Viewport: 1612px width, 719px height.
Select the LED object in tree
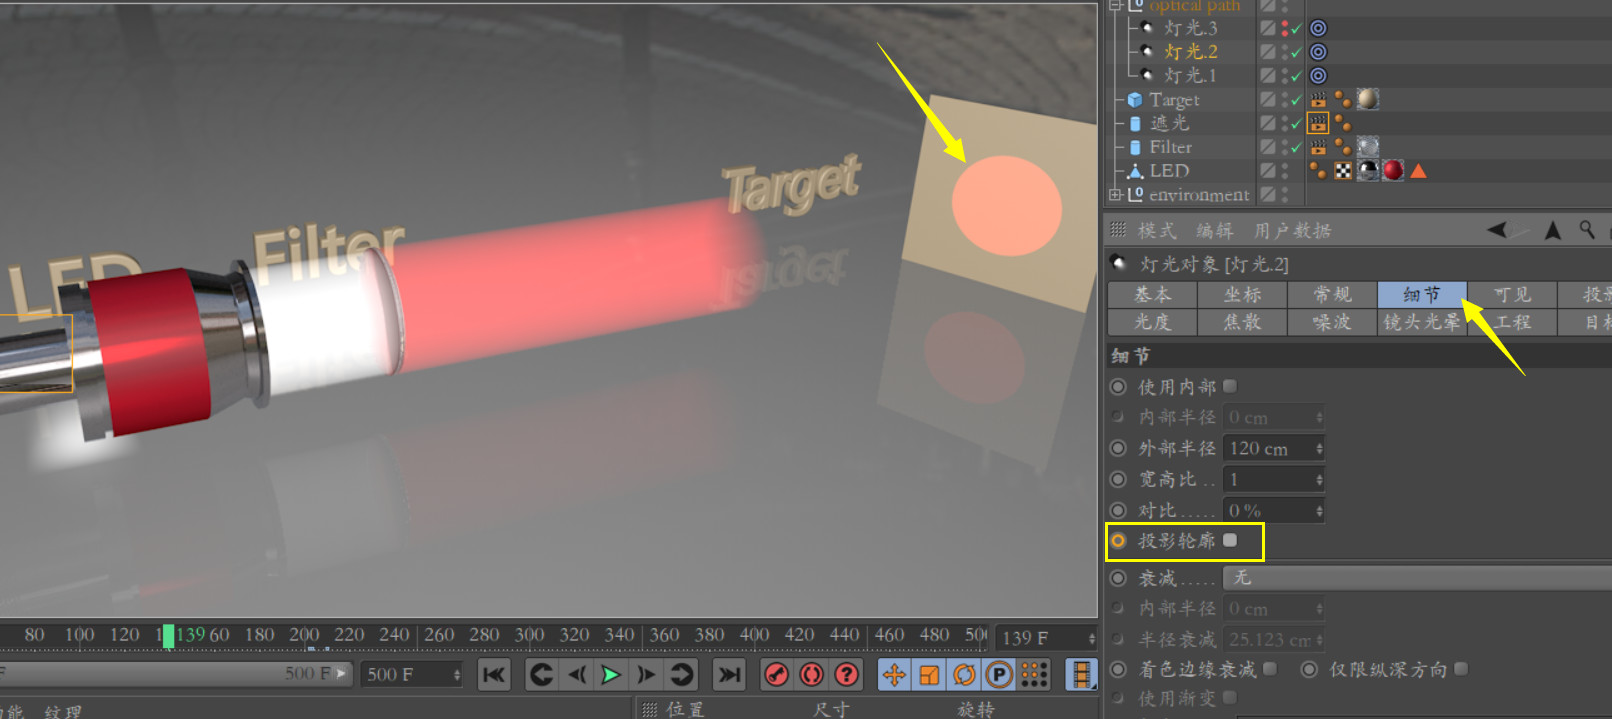(x=1168, y=171)
